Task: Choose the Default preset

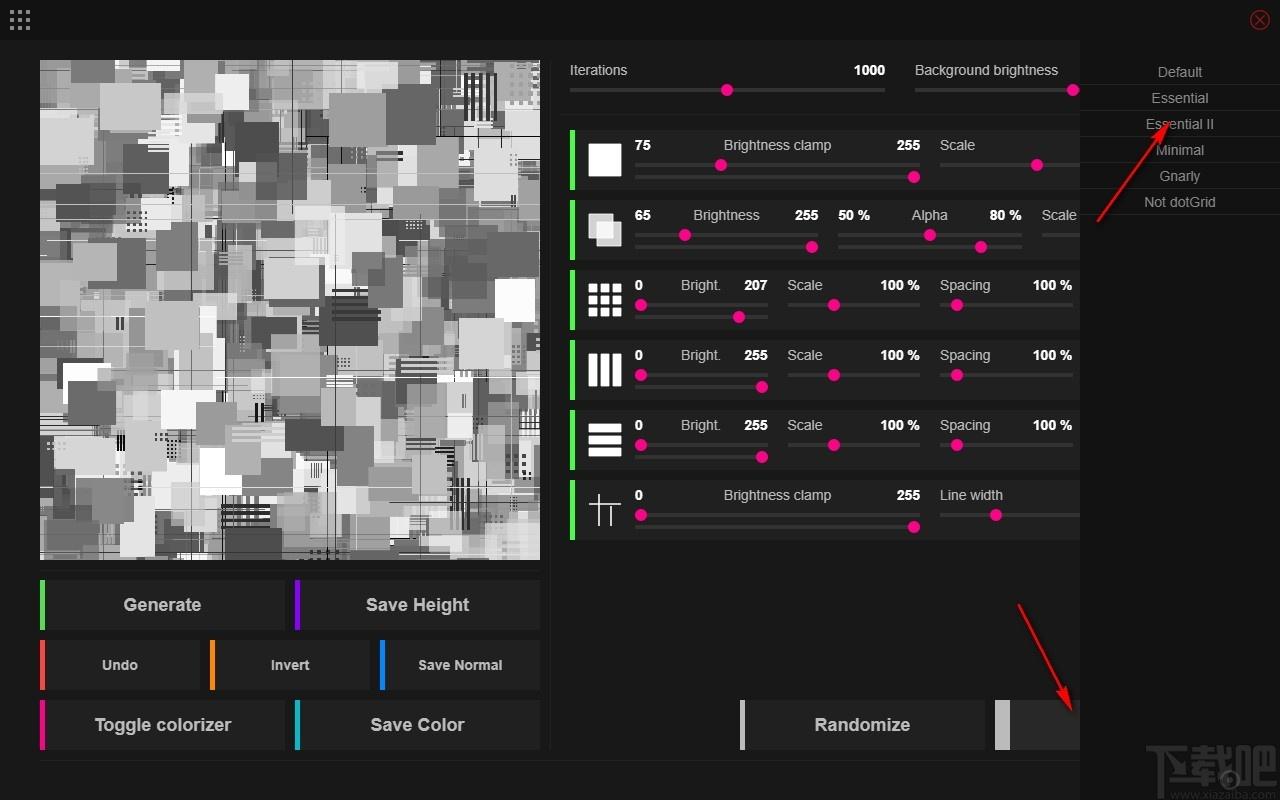Action: (x=1180, y=72)
